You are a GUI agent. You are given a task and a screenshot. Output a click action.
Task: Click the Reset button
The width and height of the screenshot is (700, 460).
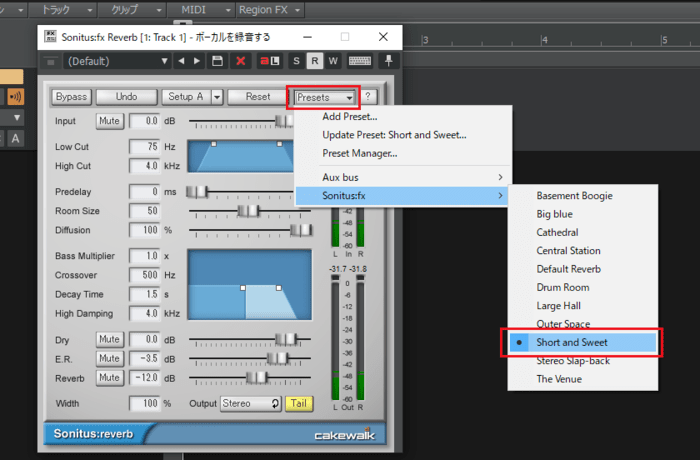coord(258,97)
